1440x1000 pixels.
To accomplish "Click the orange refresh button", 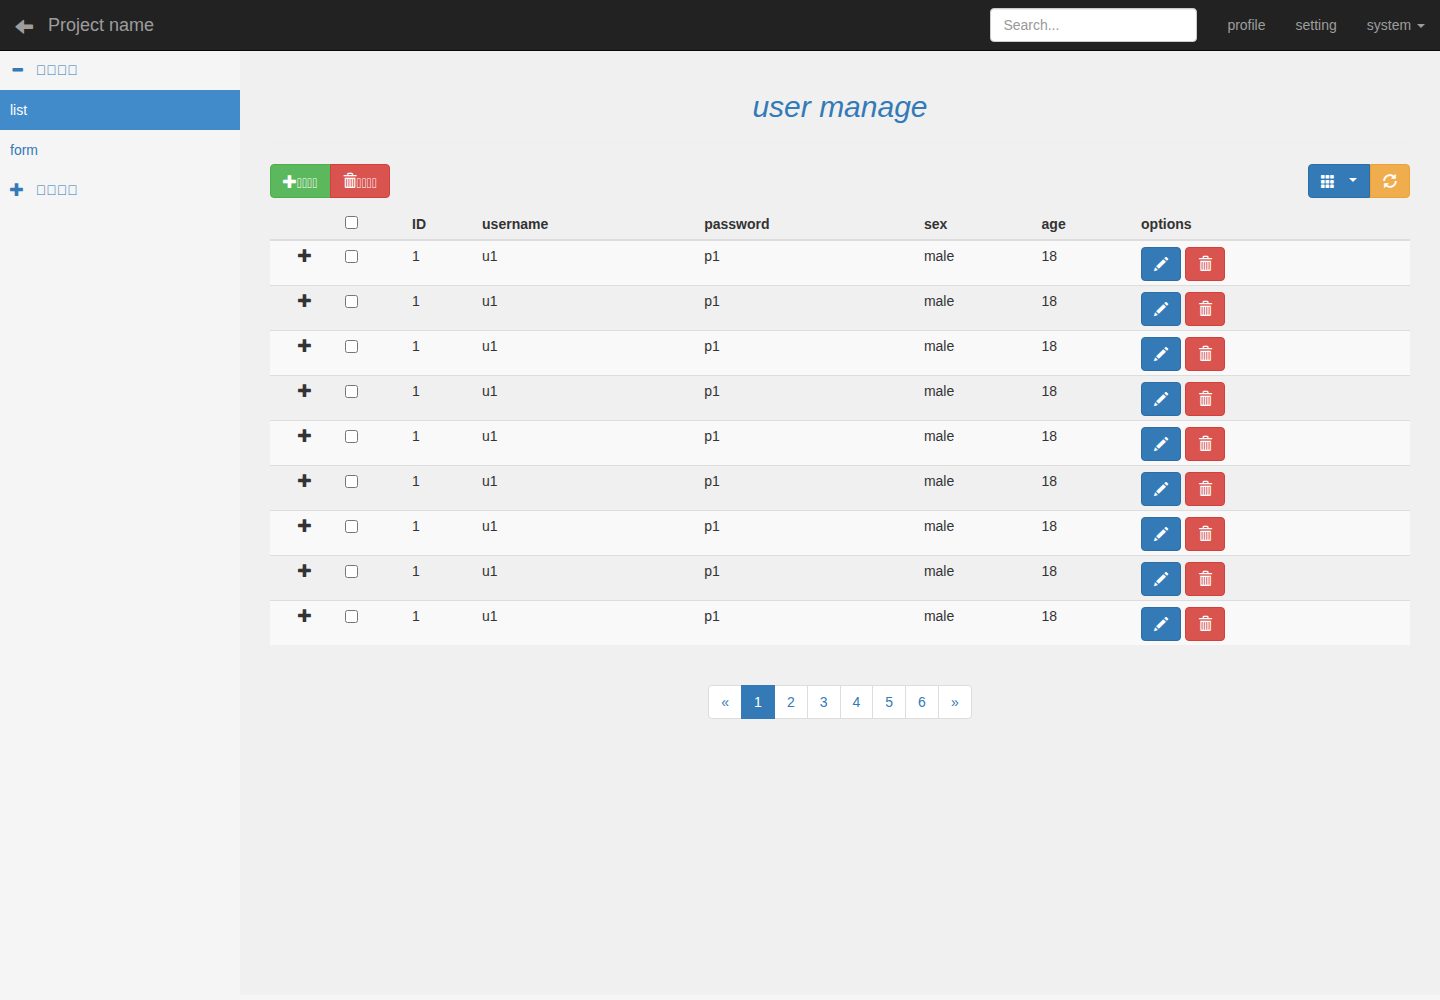I will click(x=1390, y=181).
